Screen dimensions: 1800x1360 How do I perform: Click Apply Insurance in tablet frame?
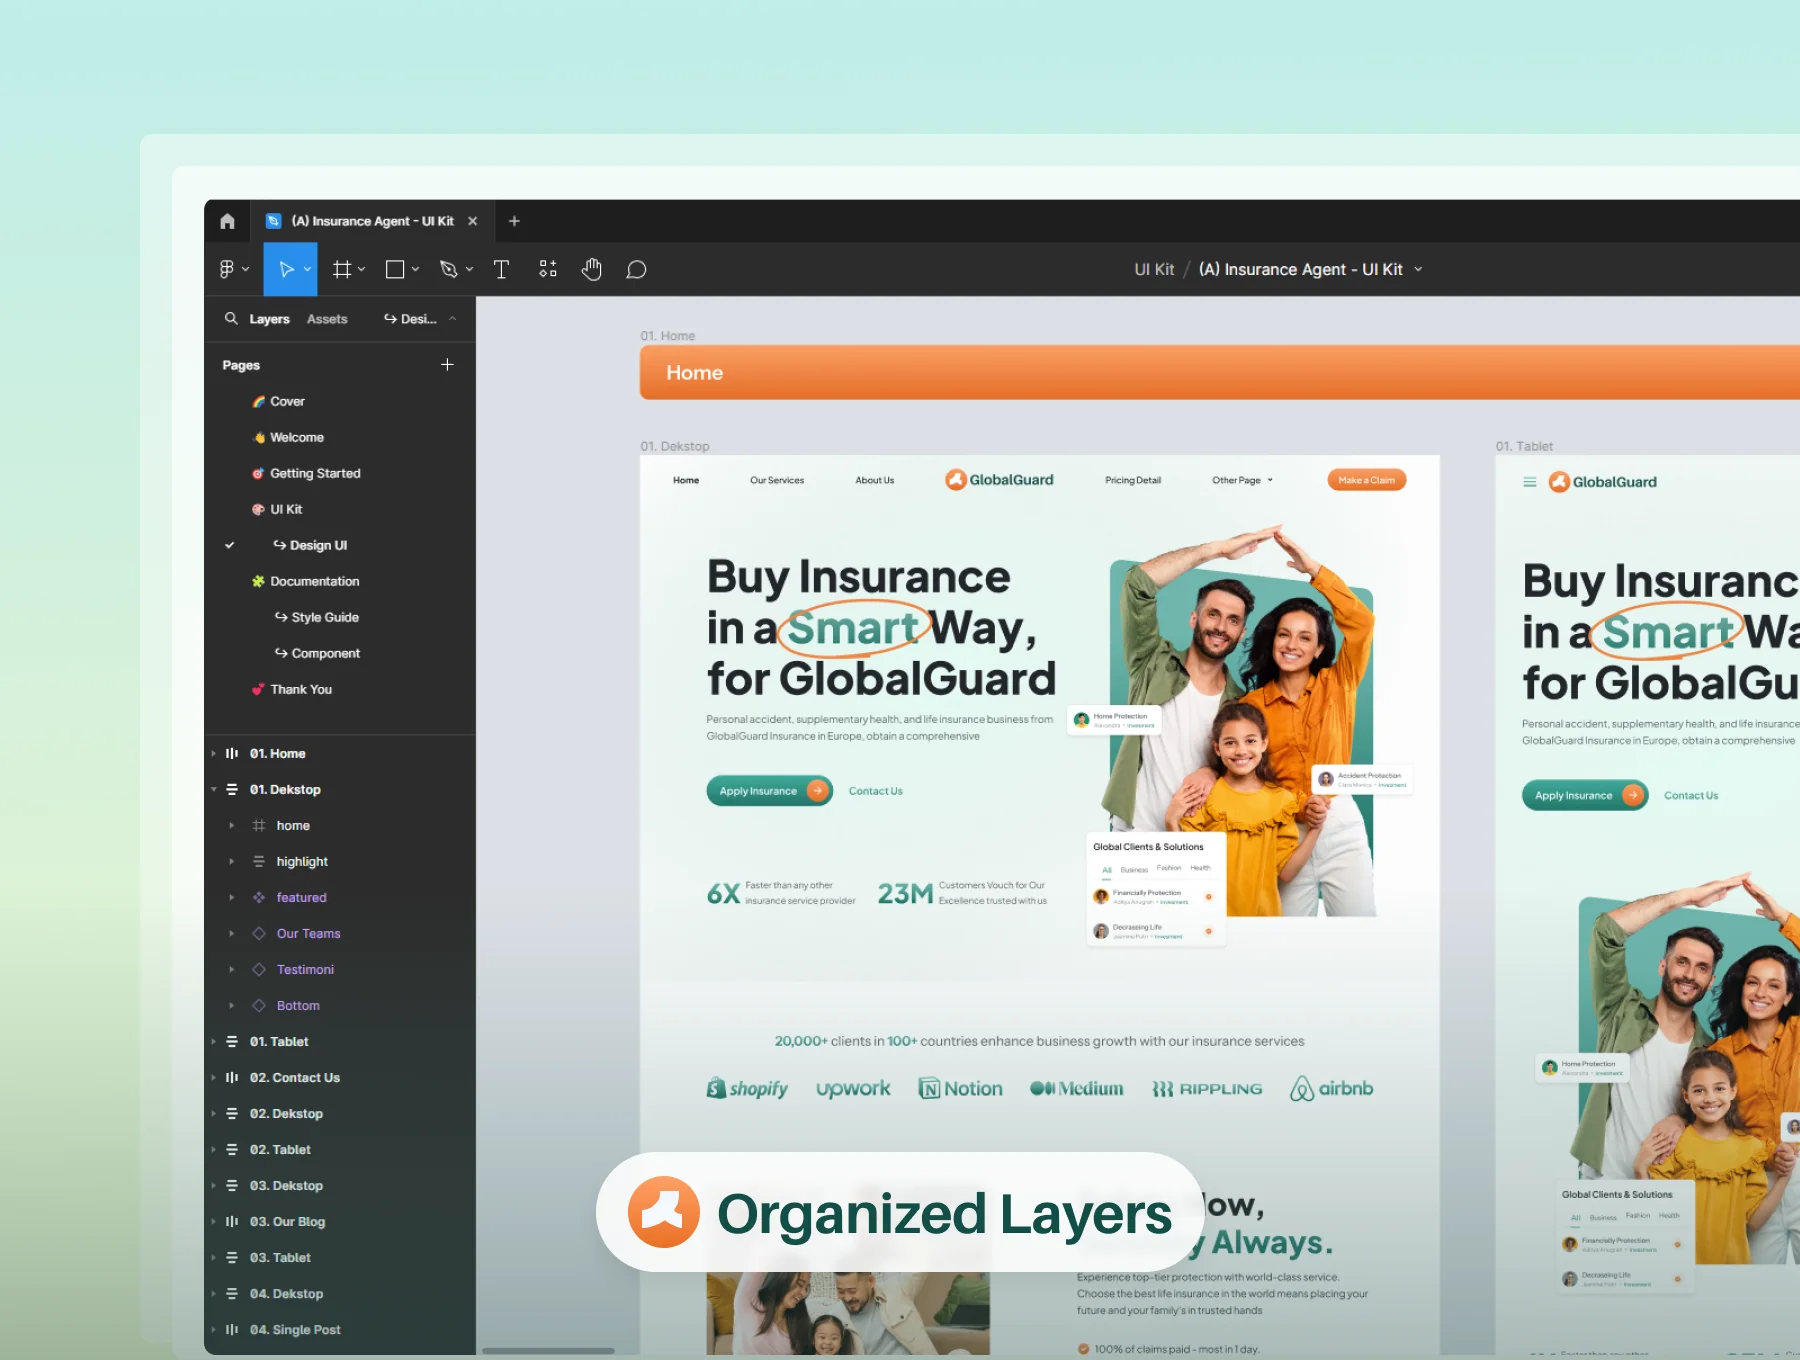click(1585, 795)
